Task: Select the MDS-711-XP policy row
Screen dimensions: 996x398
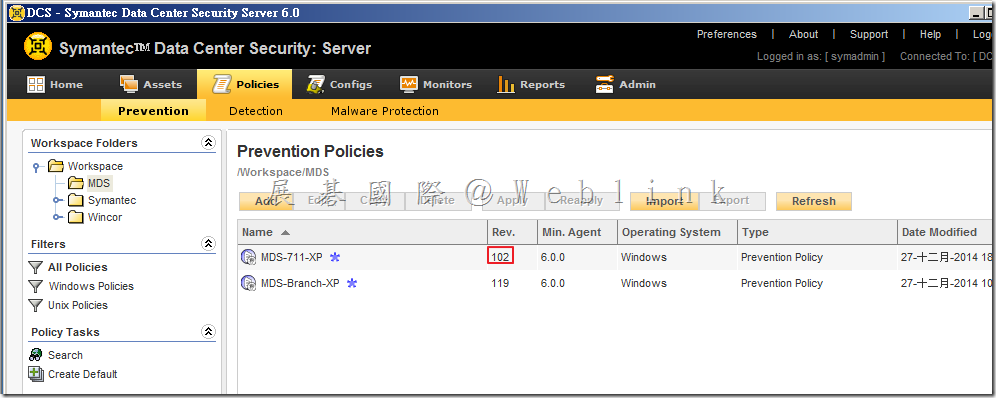Action: pyautogui.click(x=614, y=257)
